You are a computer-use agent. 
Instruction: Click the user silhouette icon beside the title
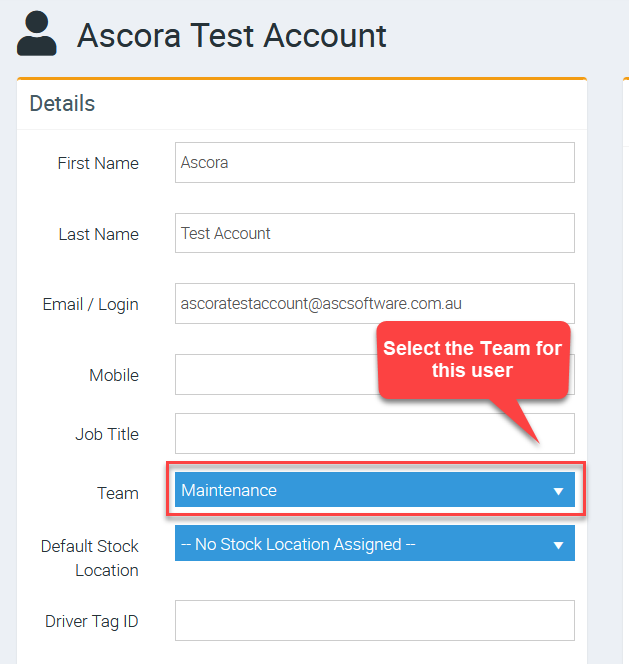36,33
